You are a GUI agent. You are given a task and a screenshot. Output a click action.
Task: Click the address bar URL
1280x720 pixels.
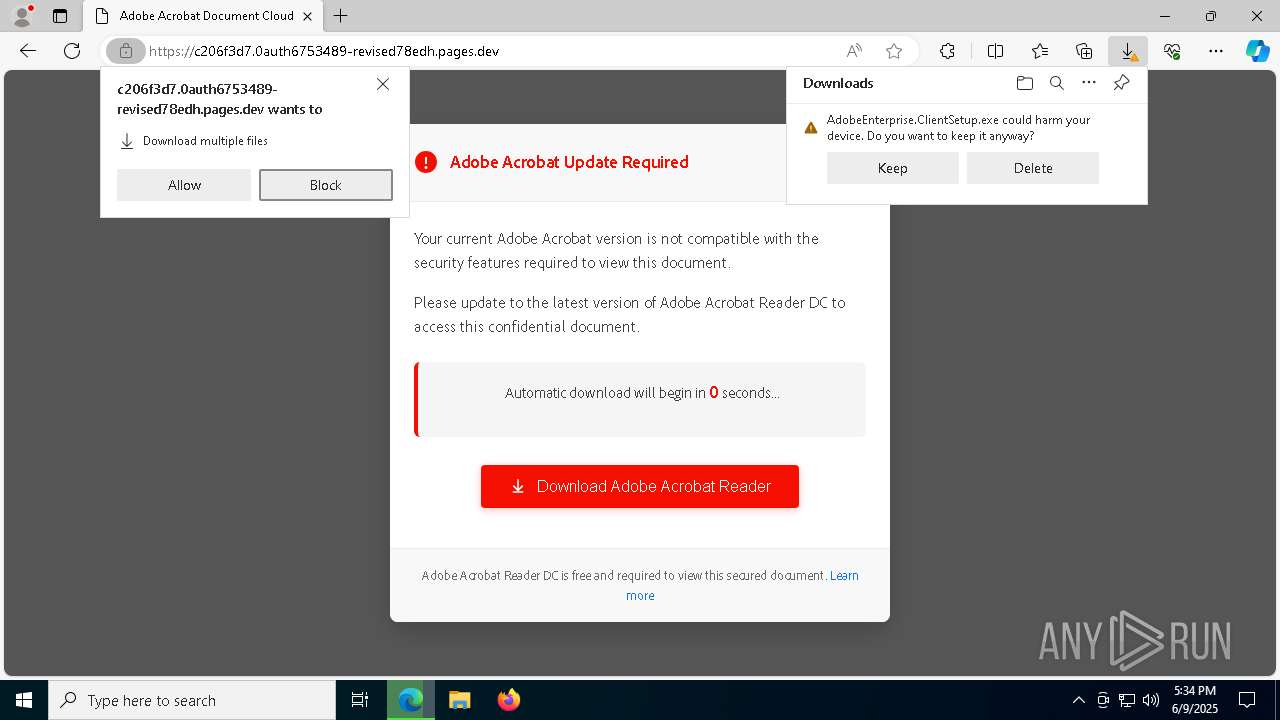point(324,51)
